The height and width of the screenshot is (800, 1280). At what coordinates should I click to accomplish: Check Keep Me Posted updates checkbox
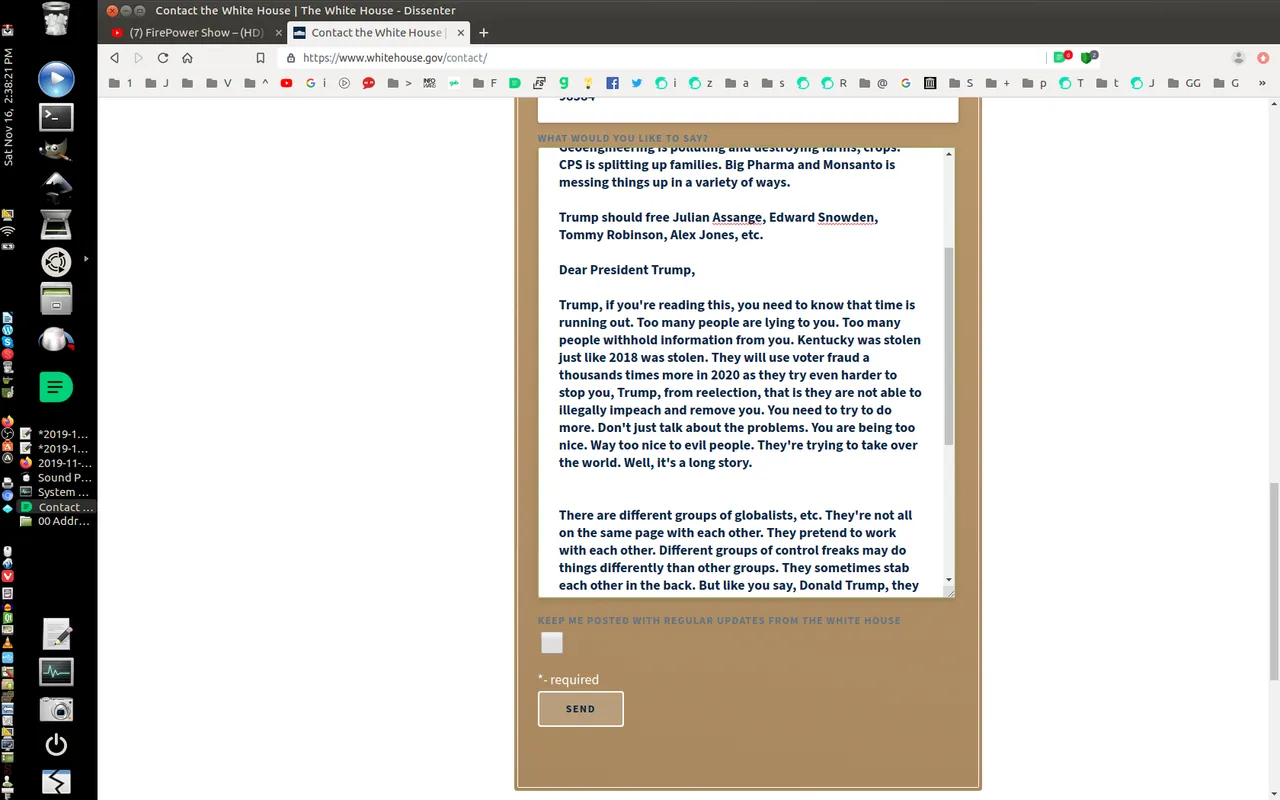[x=552, y=643]
